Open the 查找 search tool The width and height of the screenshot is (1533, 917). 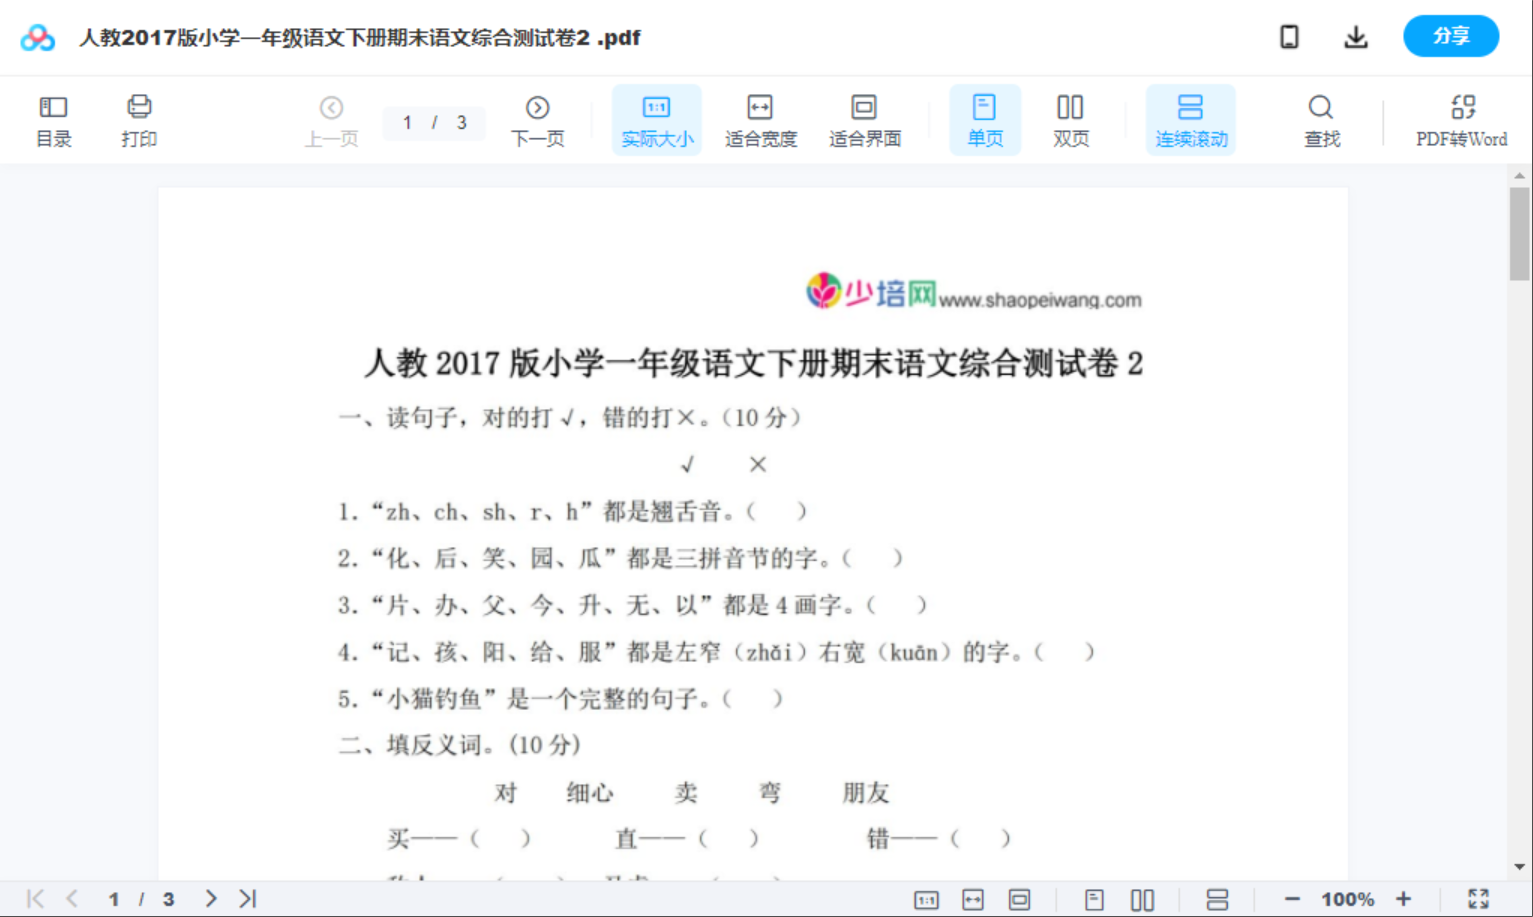click(1321, 119)
